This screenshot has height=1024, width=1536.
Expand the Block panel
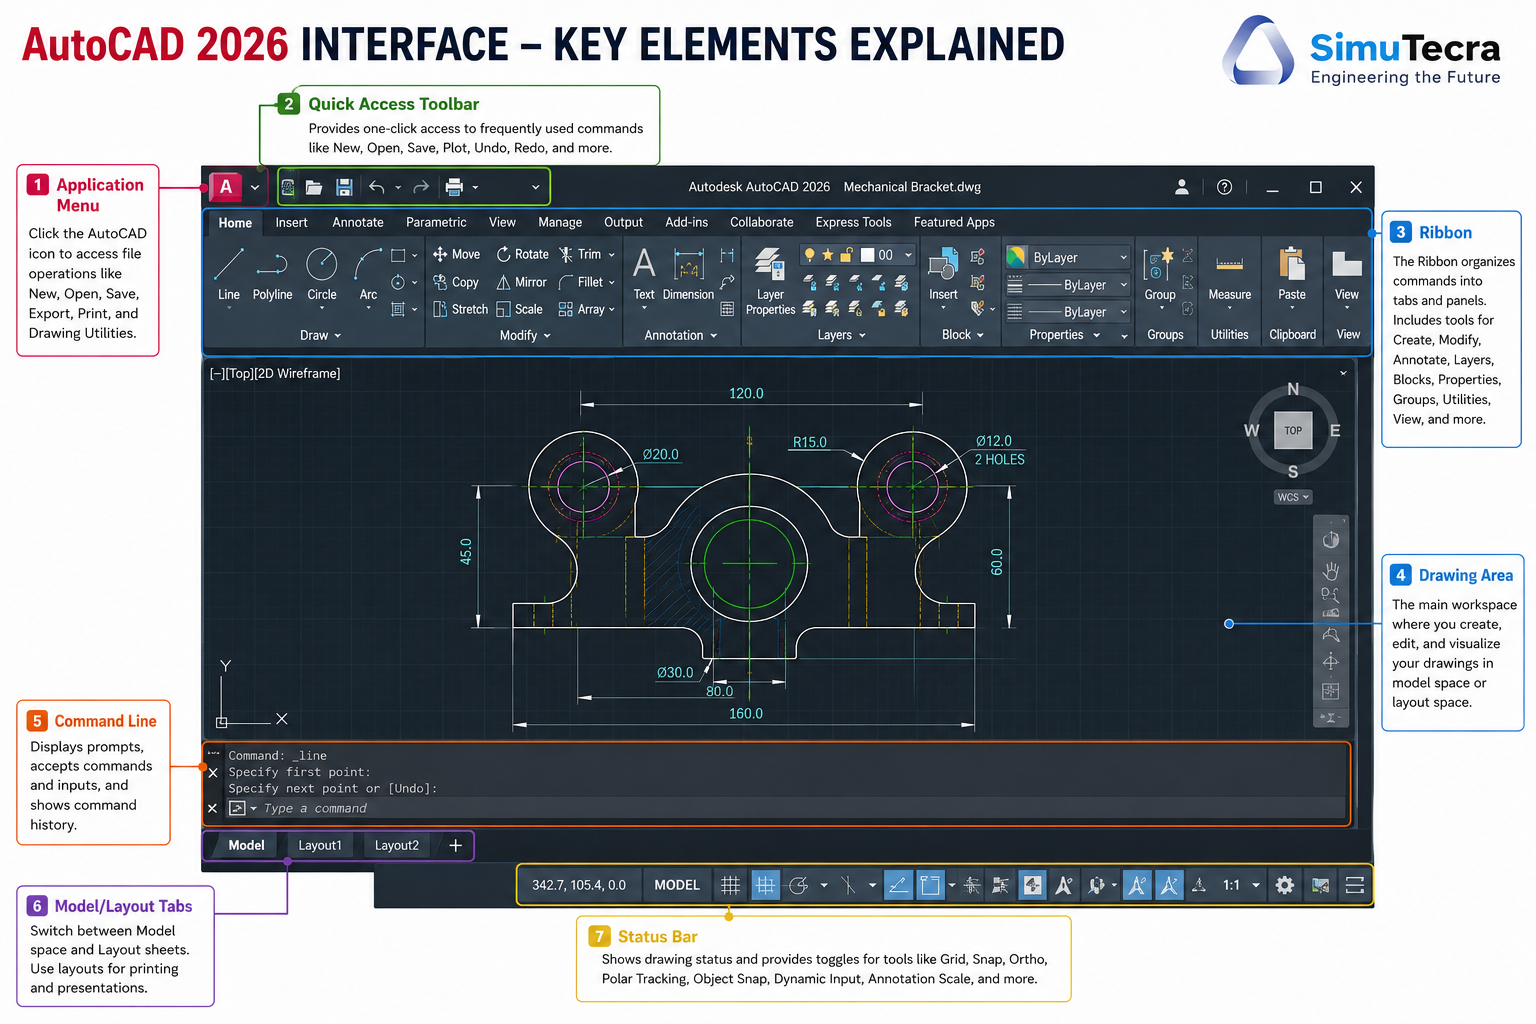pyautogui.click(x=962, y=335)
